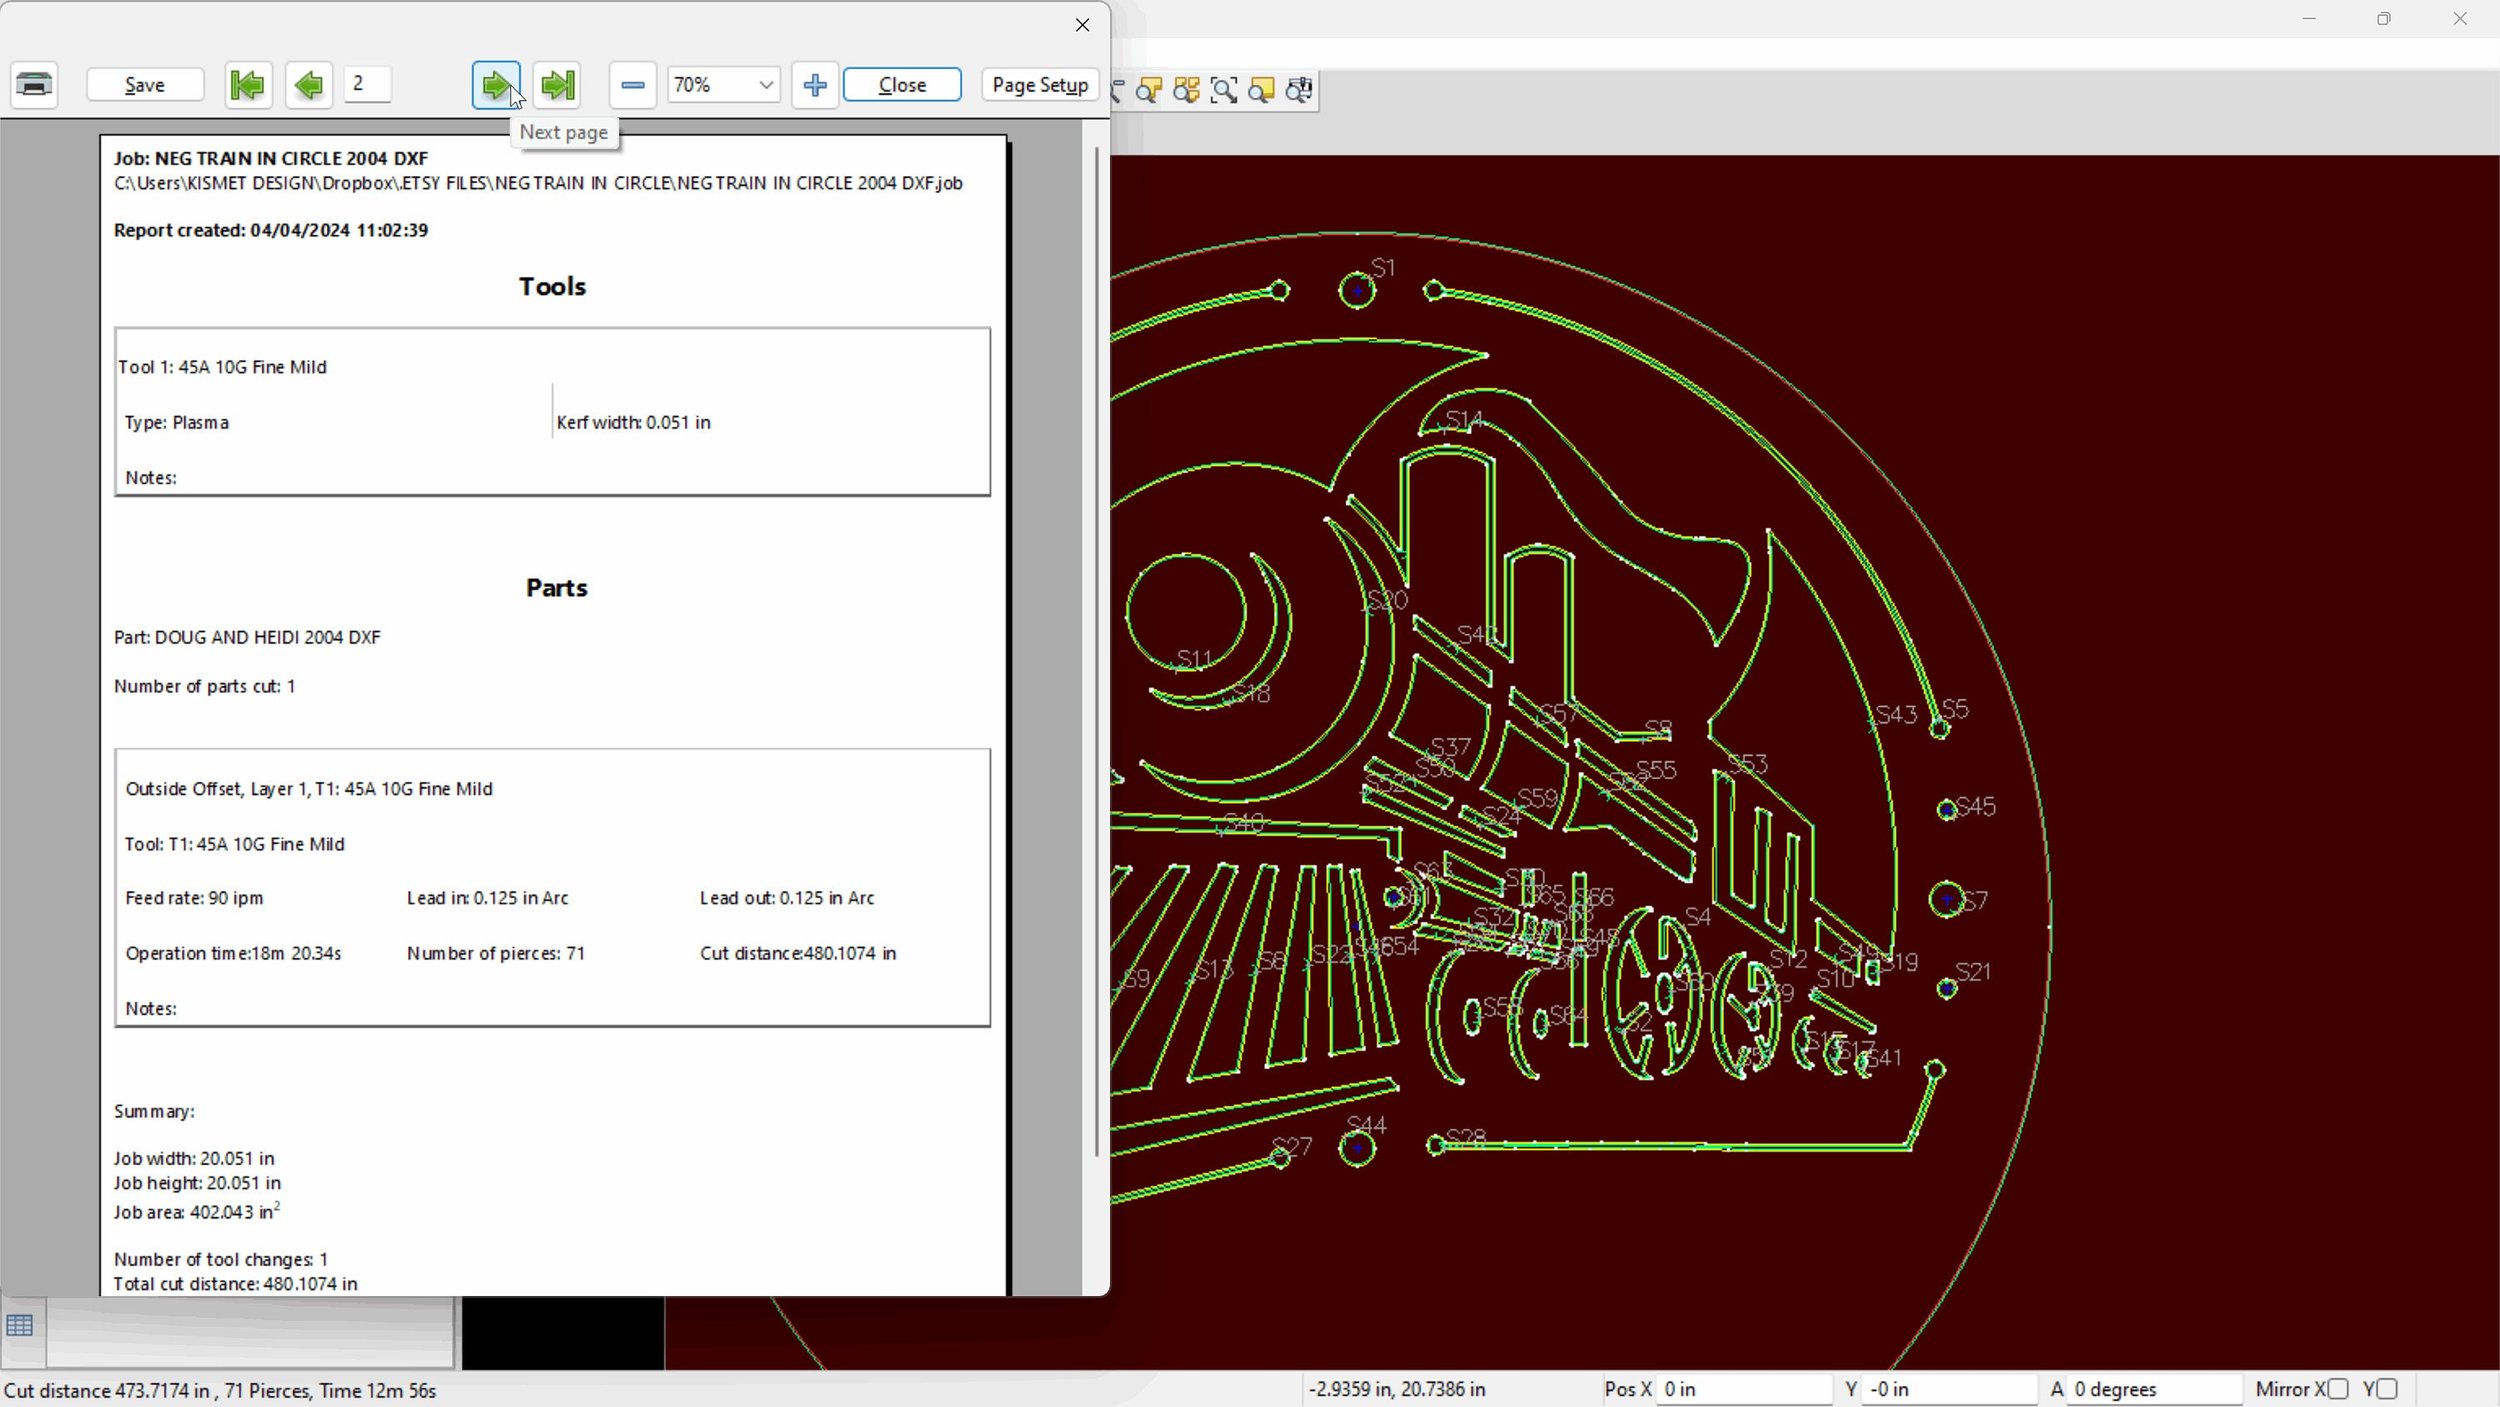Jump to the last page of the report
The image size is (2500, 1407).
tap(558, 85)
